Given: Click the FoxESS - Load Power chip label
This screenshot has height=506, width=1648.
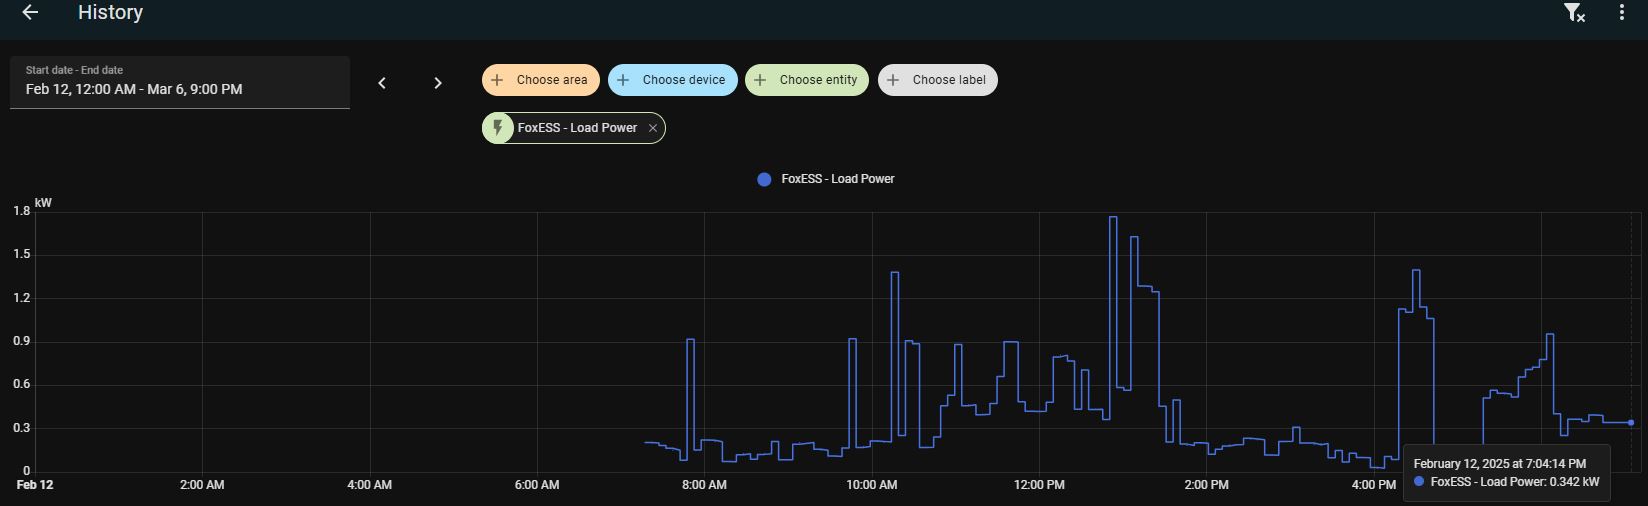Looking at the screenshot, I should click(577, 128).
